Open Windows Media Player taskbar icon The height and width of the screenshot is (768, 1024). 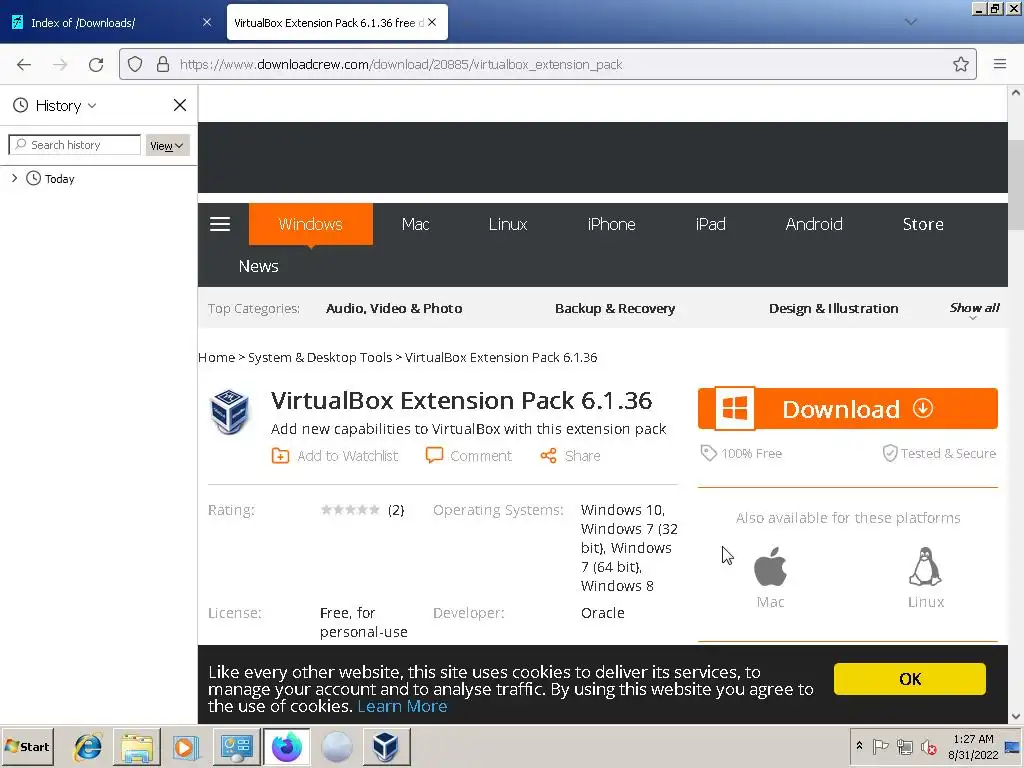pos(185,746)
